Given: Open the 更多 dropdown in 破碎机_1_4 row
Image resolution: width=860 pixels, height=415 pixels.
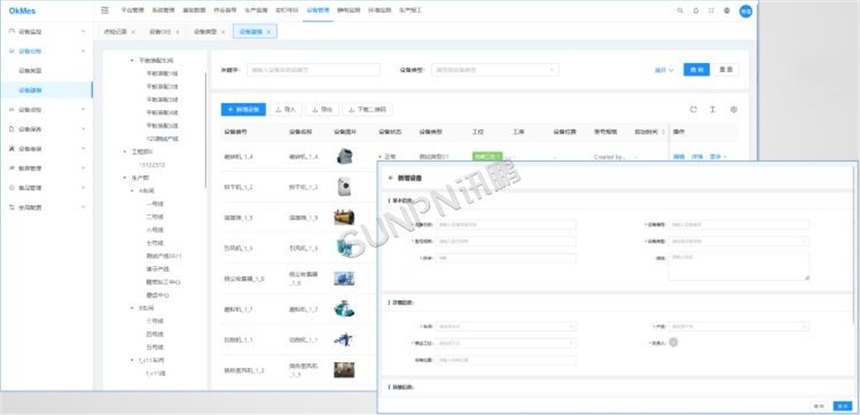Looking at the screenshot, I should tap(718, 157).
